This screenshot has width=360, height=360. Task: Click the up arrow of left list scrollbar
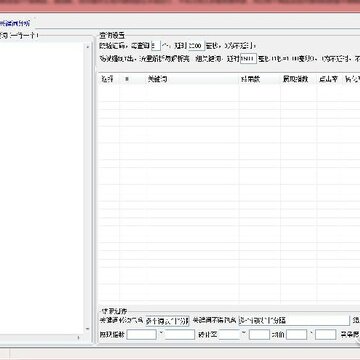pyautogui.click(x=88, y=47)
